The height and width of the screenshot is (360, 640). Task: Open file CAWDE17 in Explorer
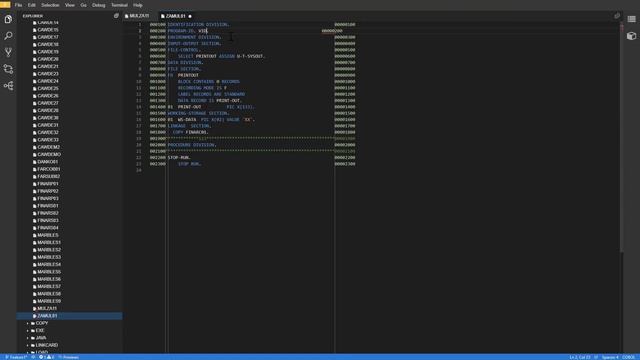coord(48,37)
